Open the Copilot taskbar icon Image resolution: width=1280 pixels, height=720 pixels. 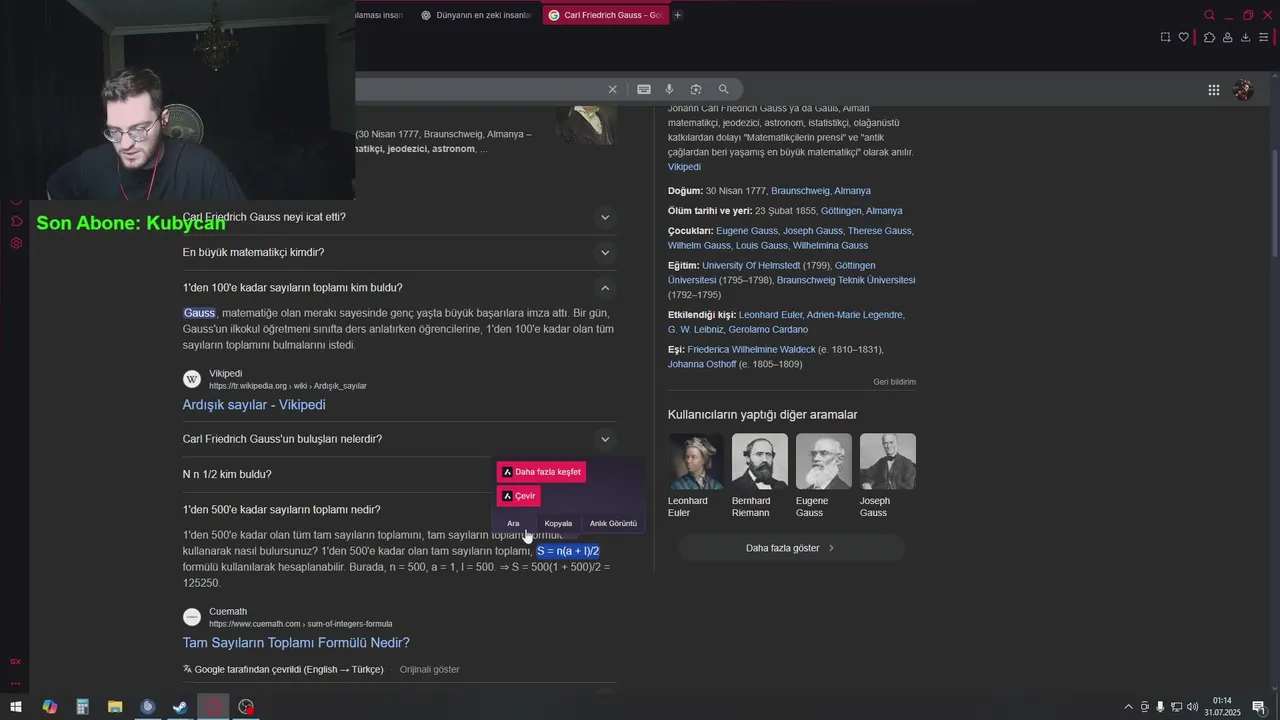[49, 707]
